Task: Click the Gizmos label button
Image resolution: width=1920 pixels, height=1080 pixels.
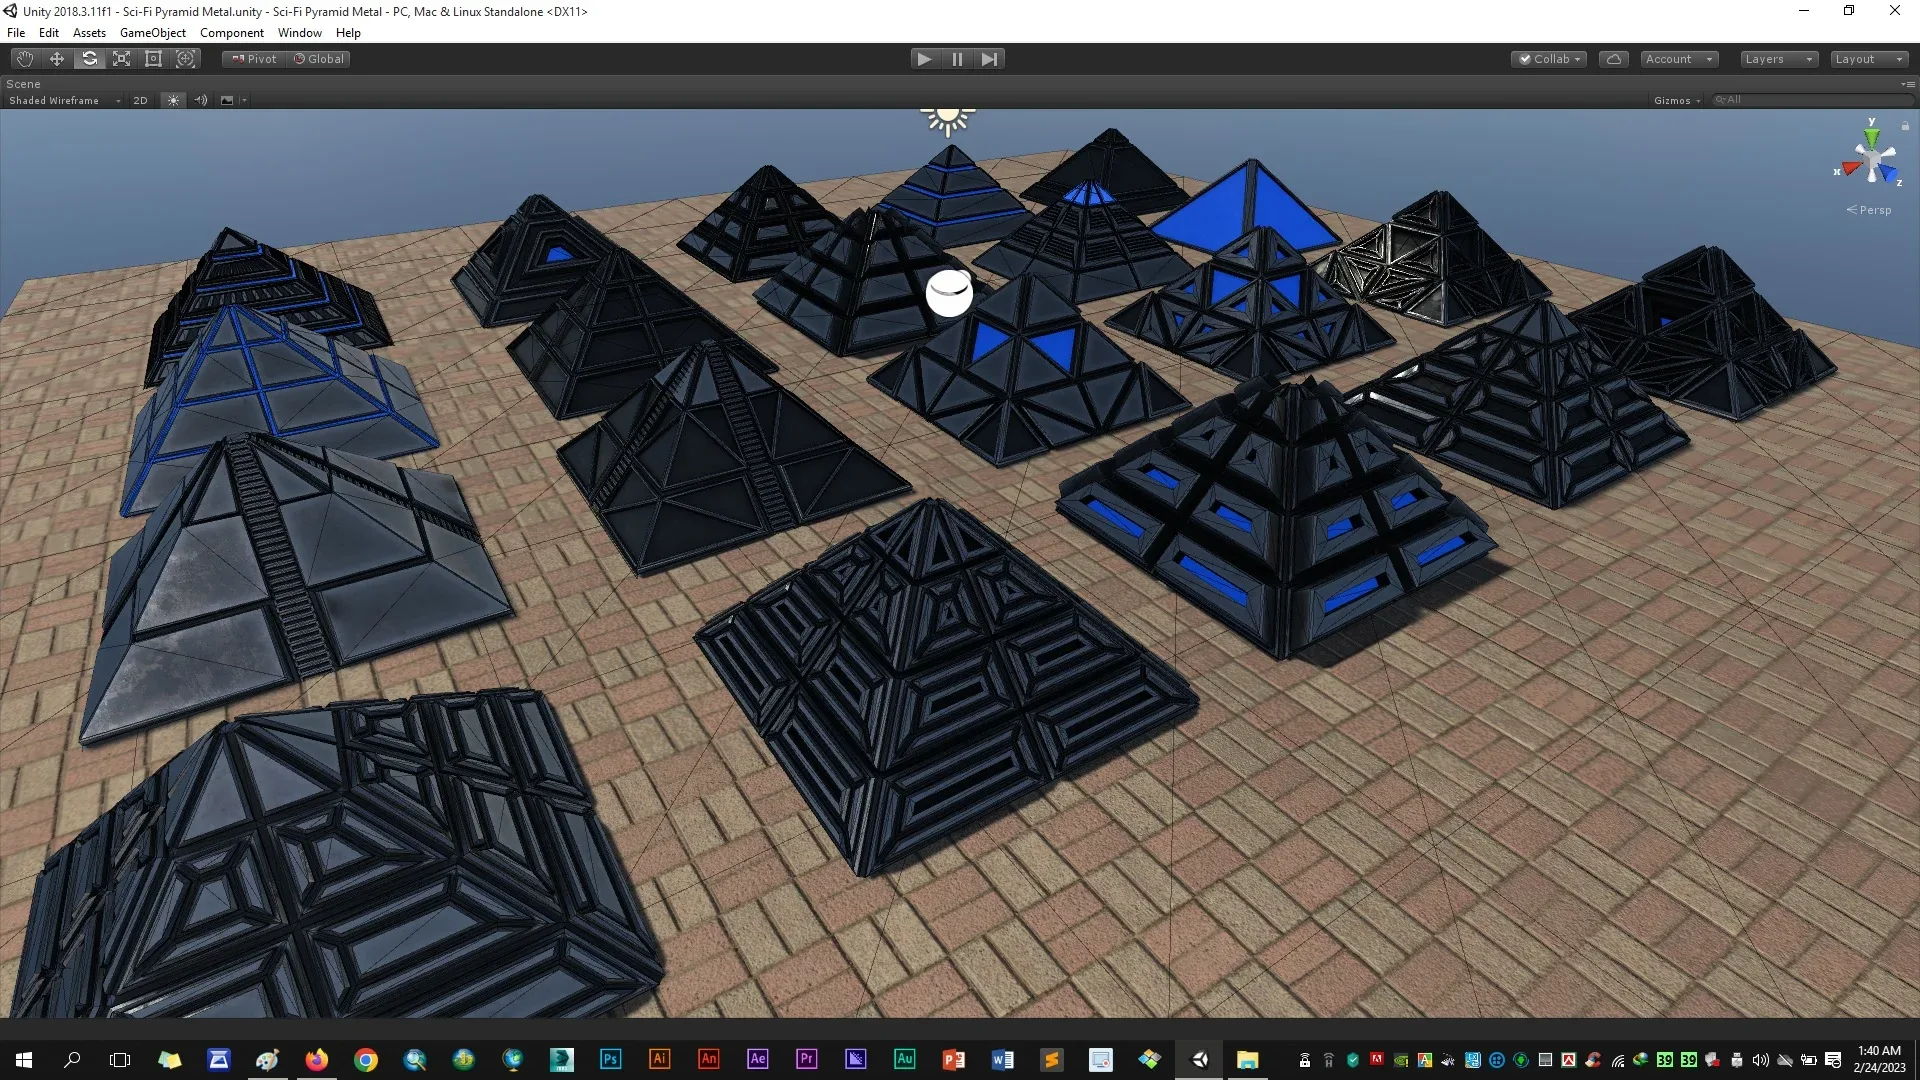Action: 1671,100
